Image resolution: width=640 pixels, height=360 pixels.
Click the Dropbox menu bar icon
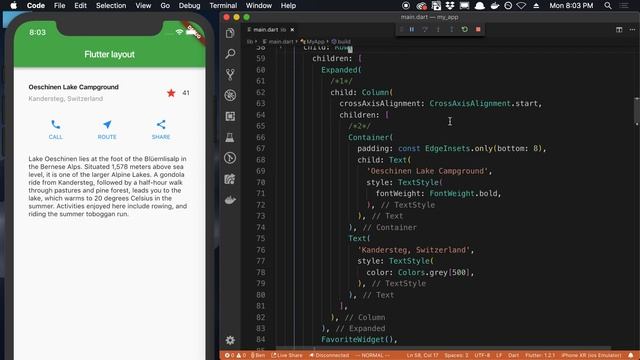pos(450,5)
